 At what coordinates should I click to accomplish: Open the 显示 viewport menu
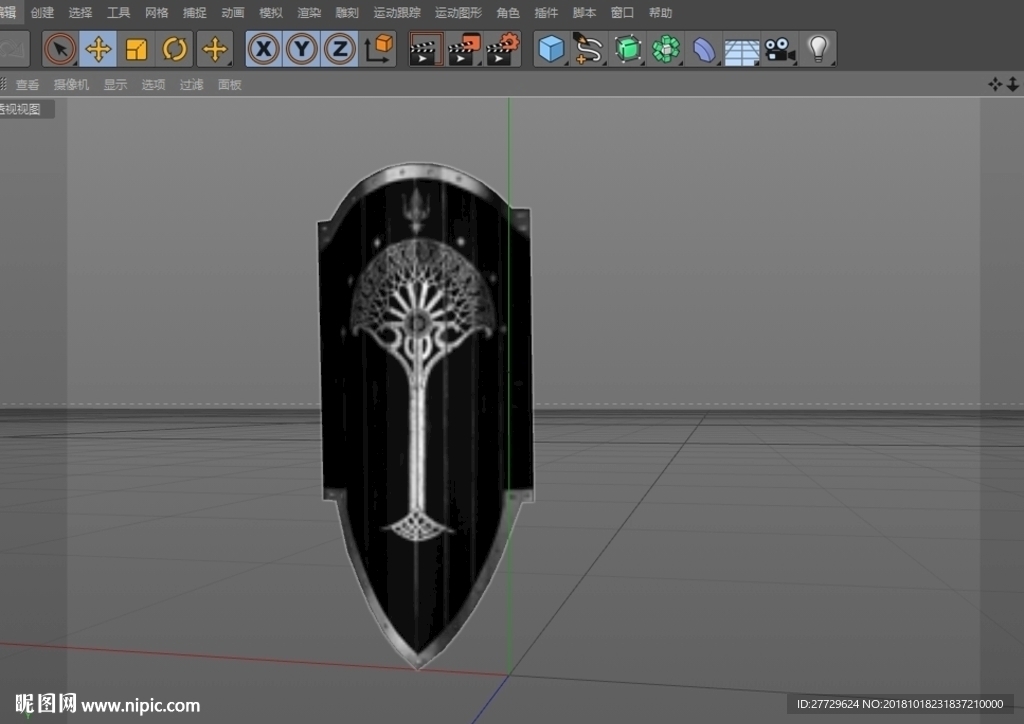click(x=115, y=84)
